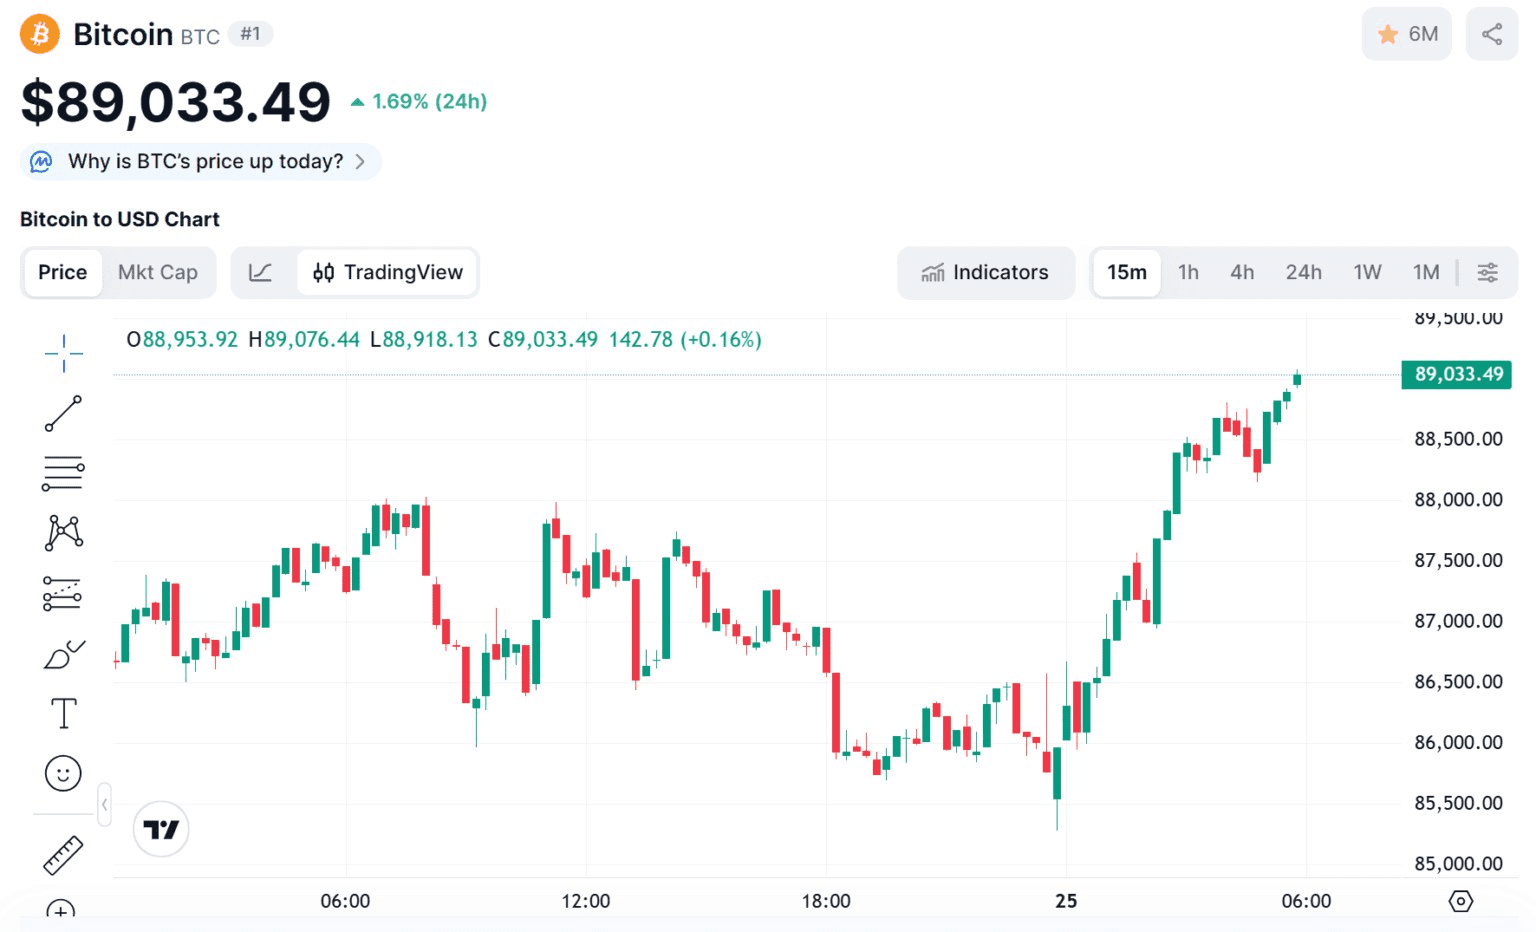Select the 1W timeframe tab
The image size is (1536, 932).
click(1367, 272)
